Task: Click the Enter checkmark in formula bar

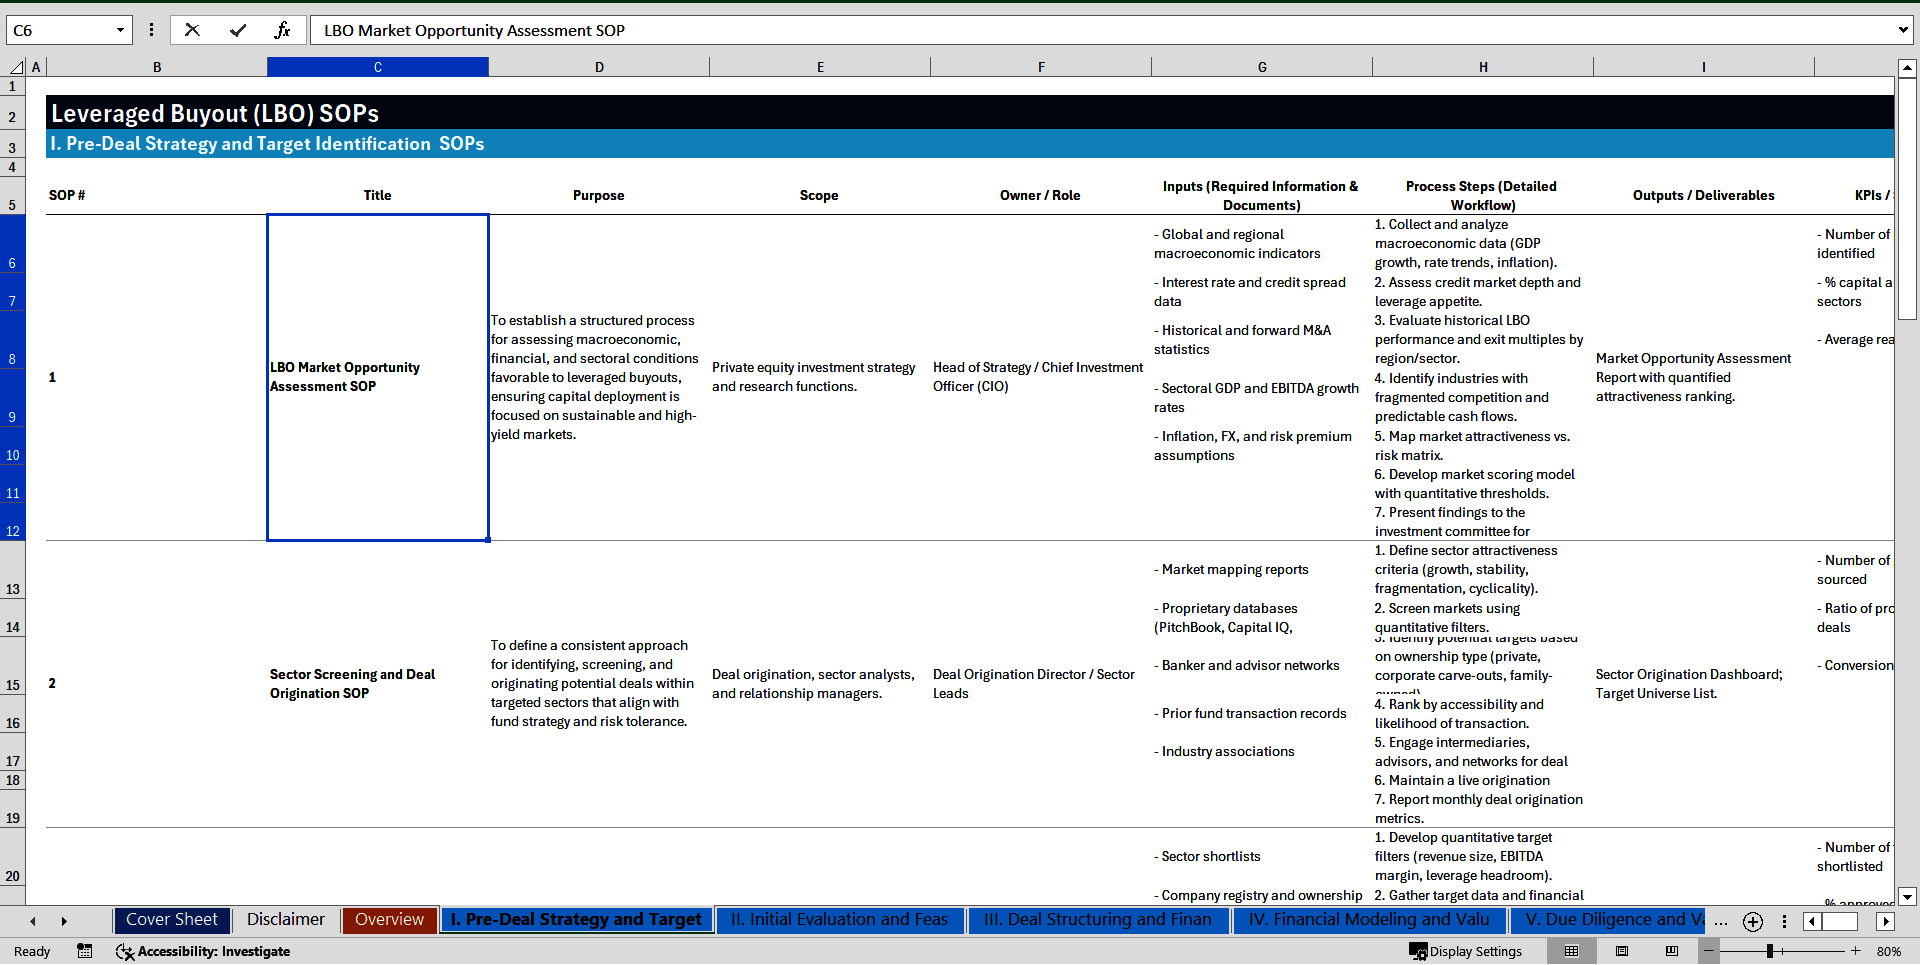Action: pyautogui.click(x=238, y=30)
